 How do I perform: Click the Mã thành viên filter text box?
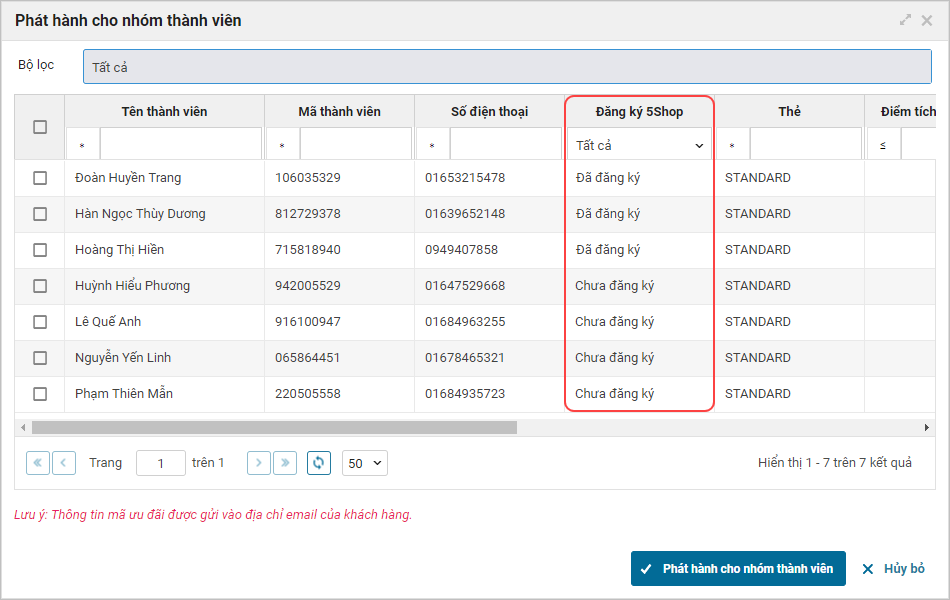(356, 145)
